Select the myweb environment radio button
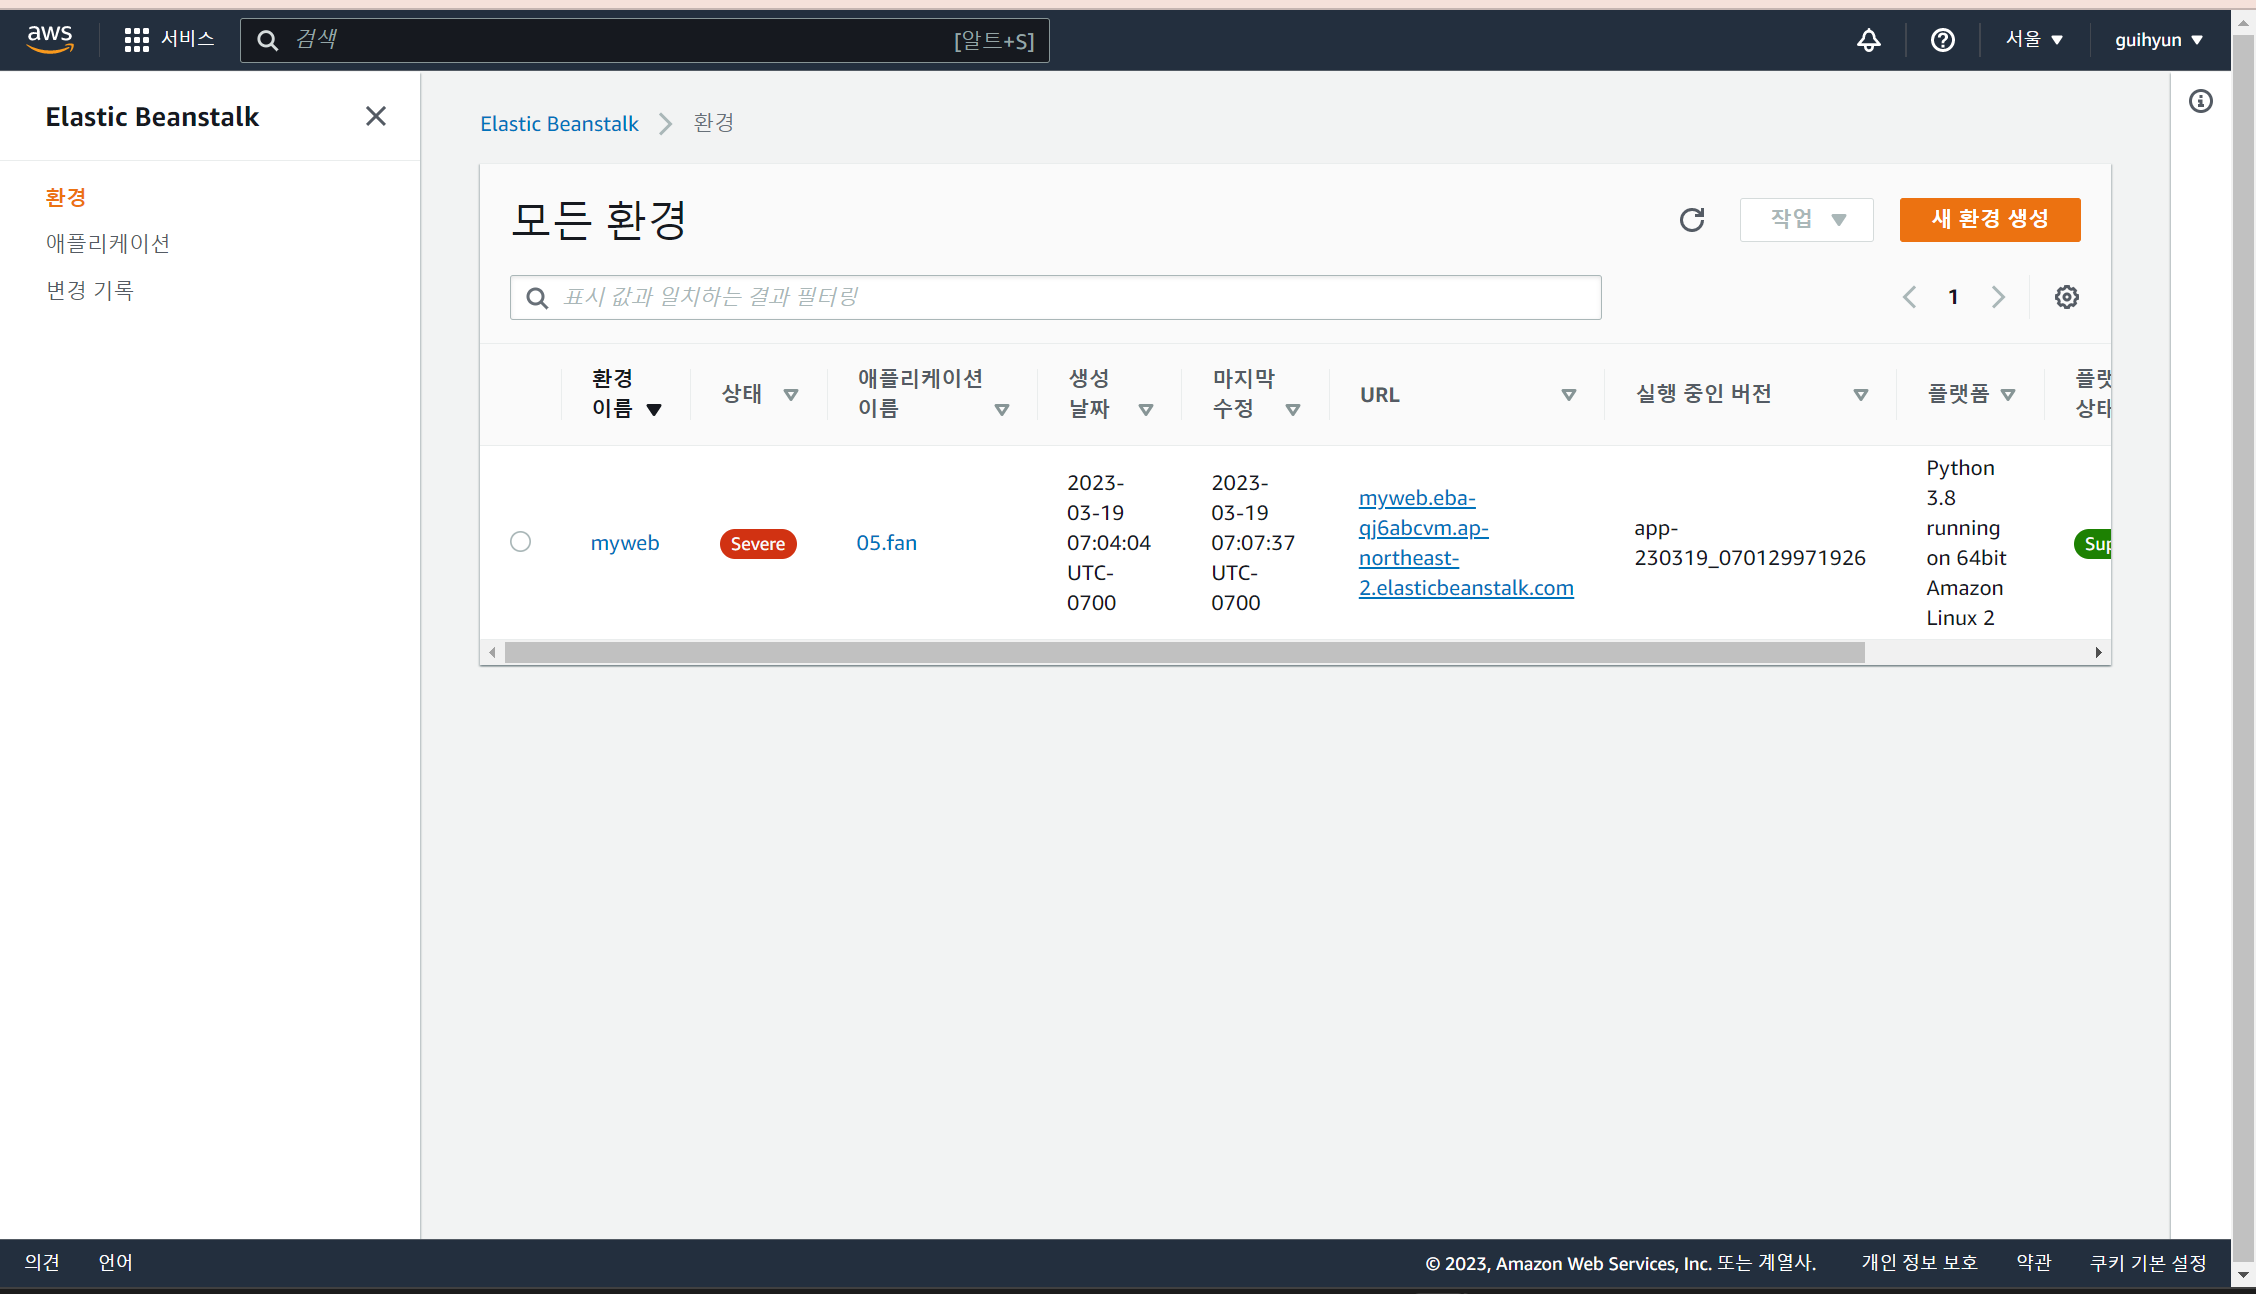 point(520,542)
